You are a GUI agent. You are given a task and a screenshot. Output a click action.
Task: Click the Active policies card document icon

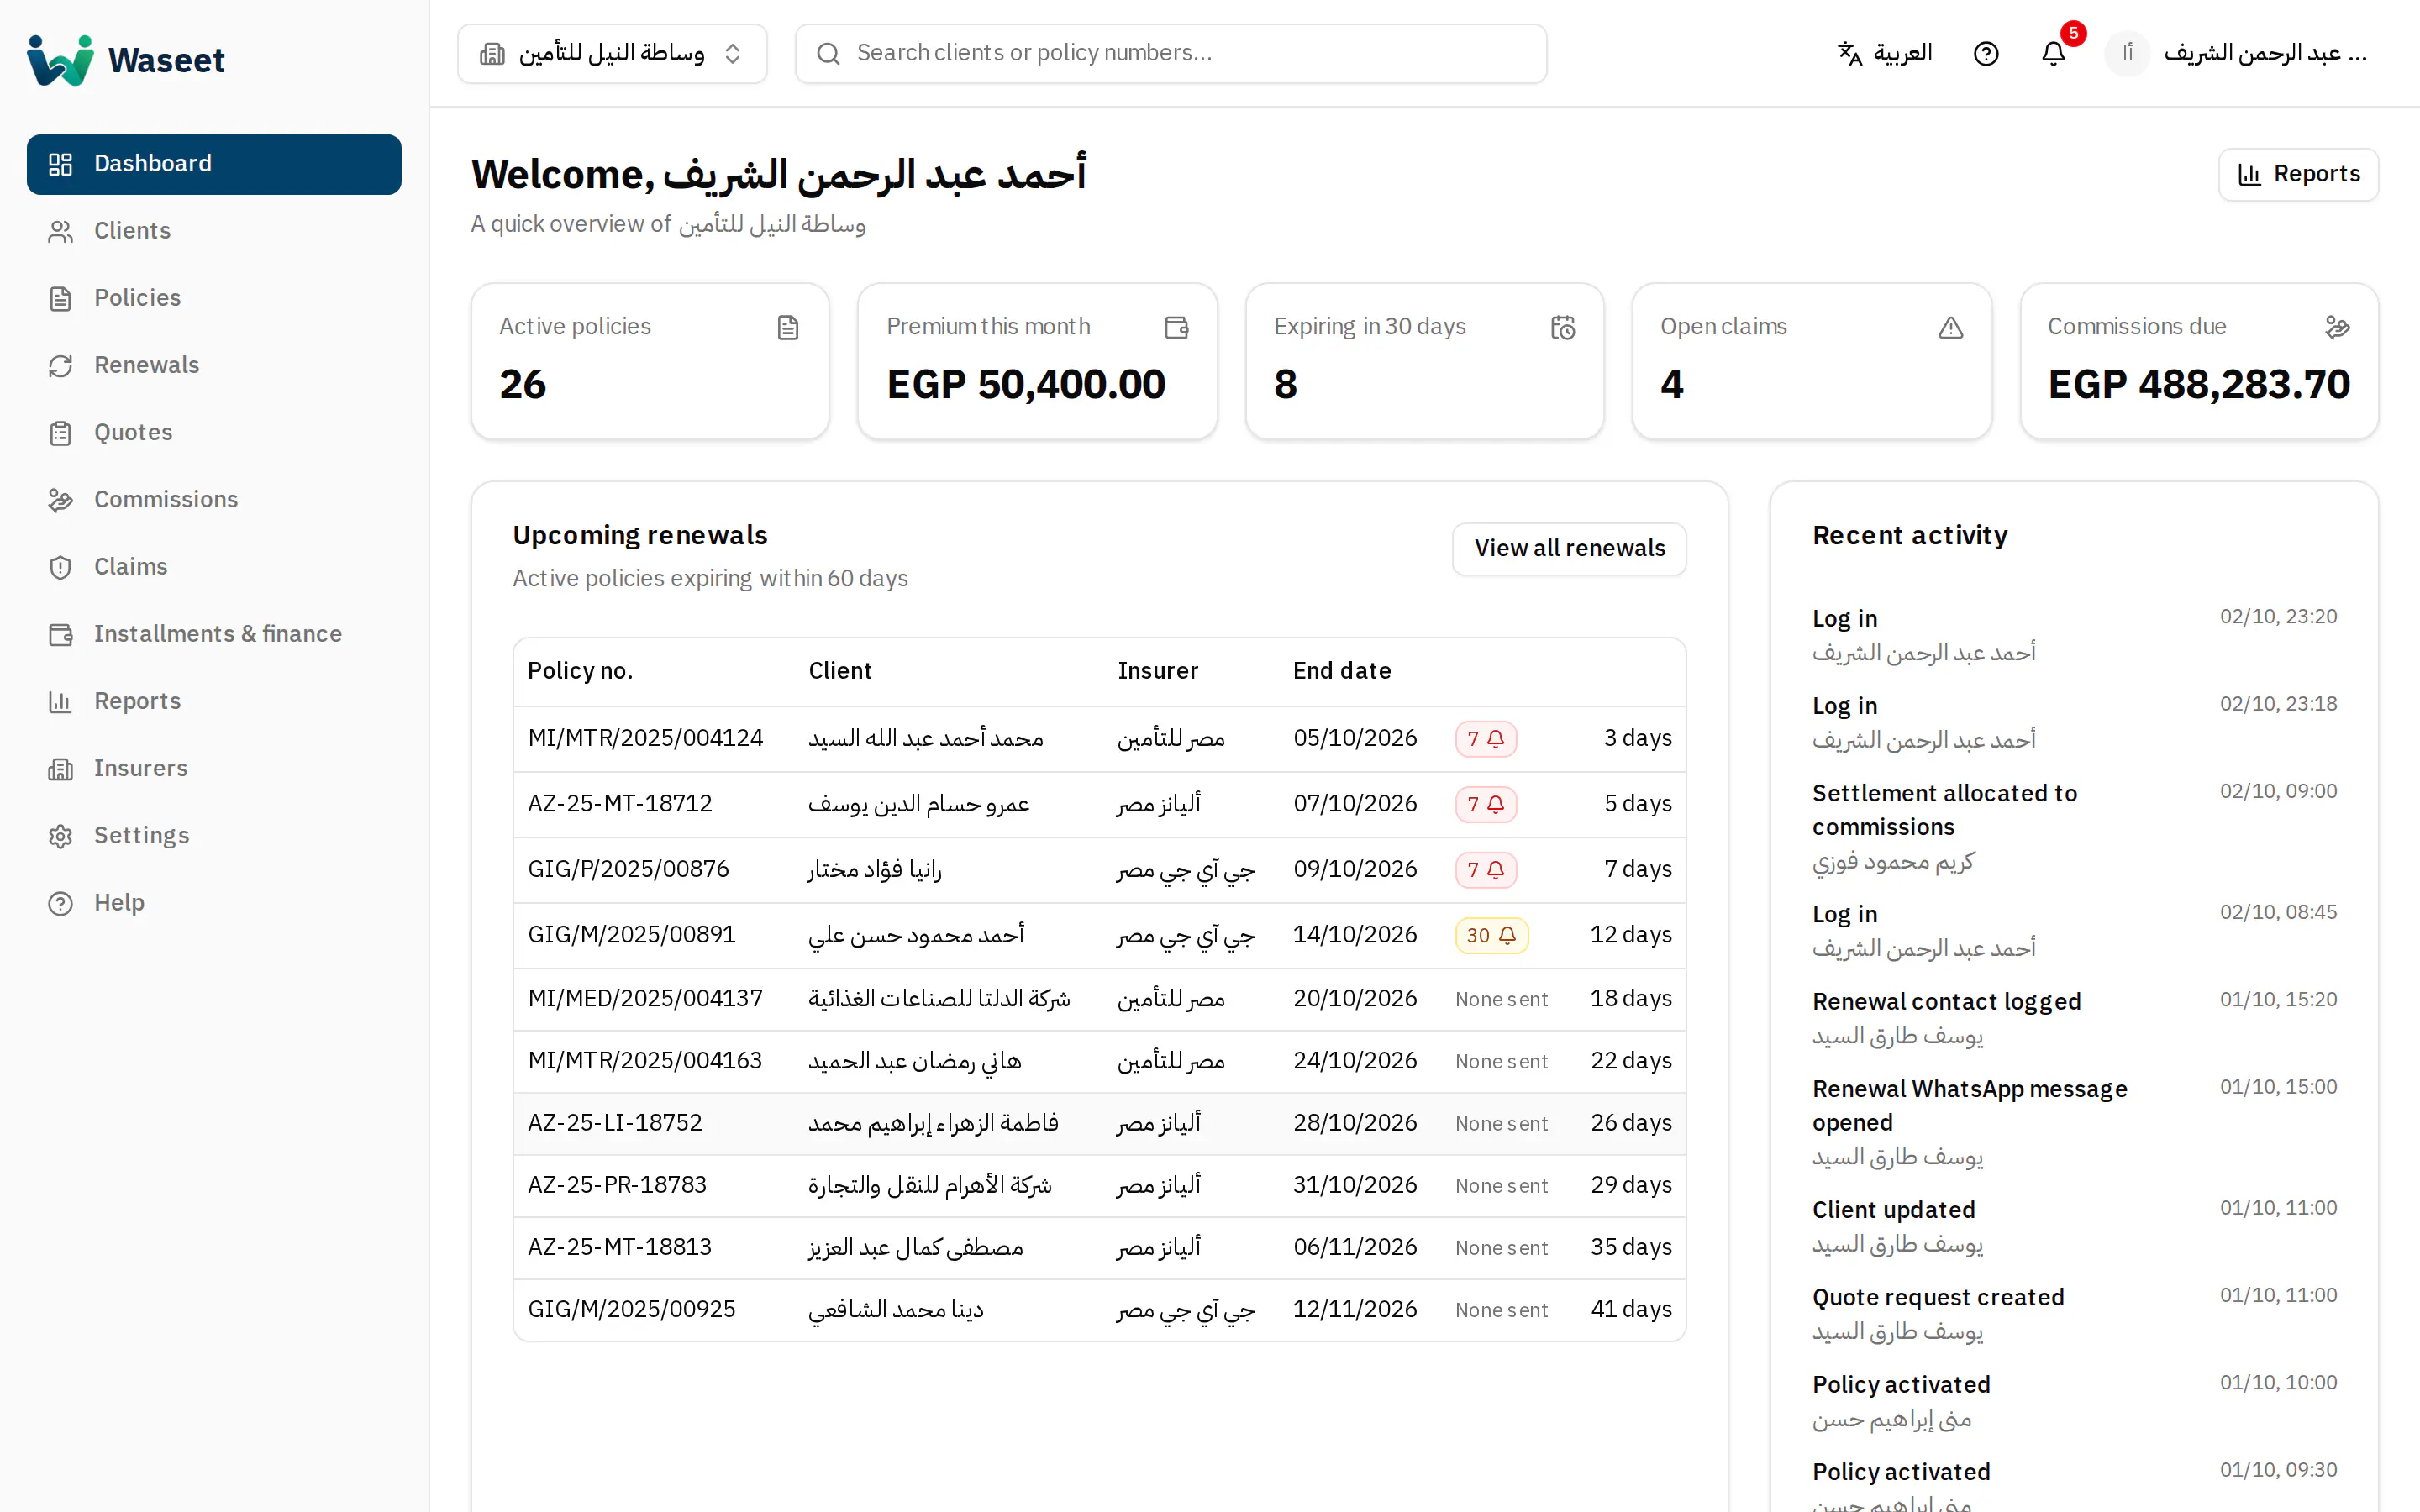tap(788, 327)
